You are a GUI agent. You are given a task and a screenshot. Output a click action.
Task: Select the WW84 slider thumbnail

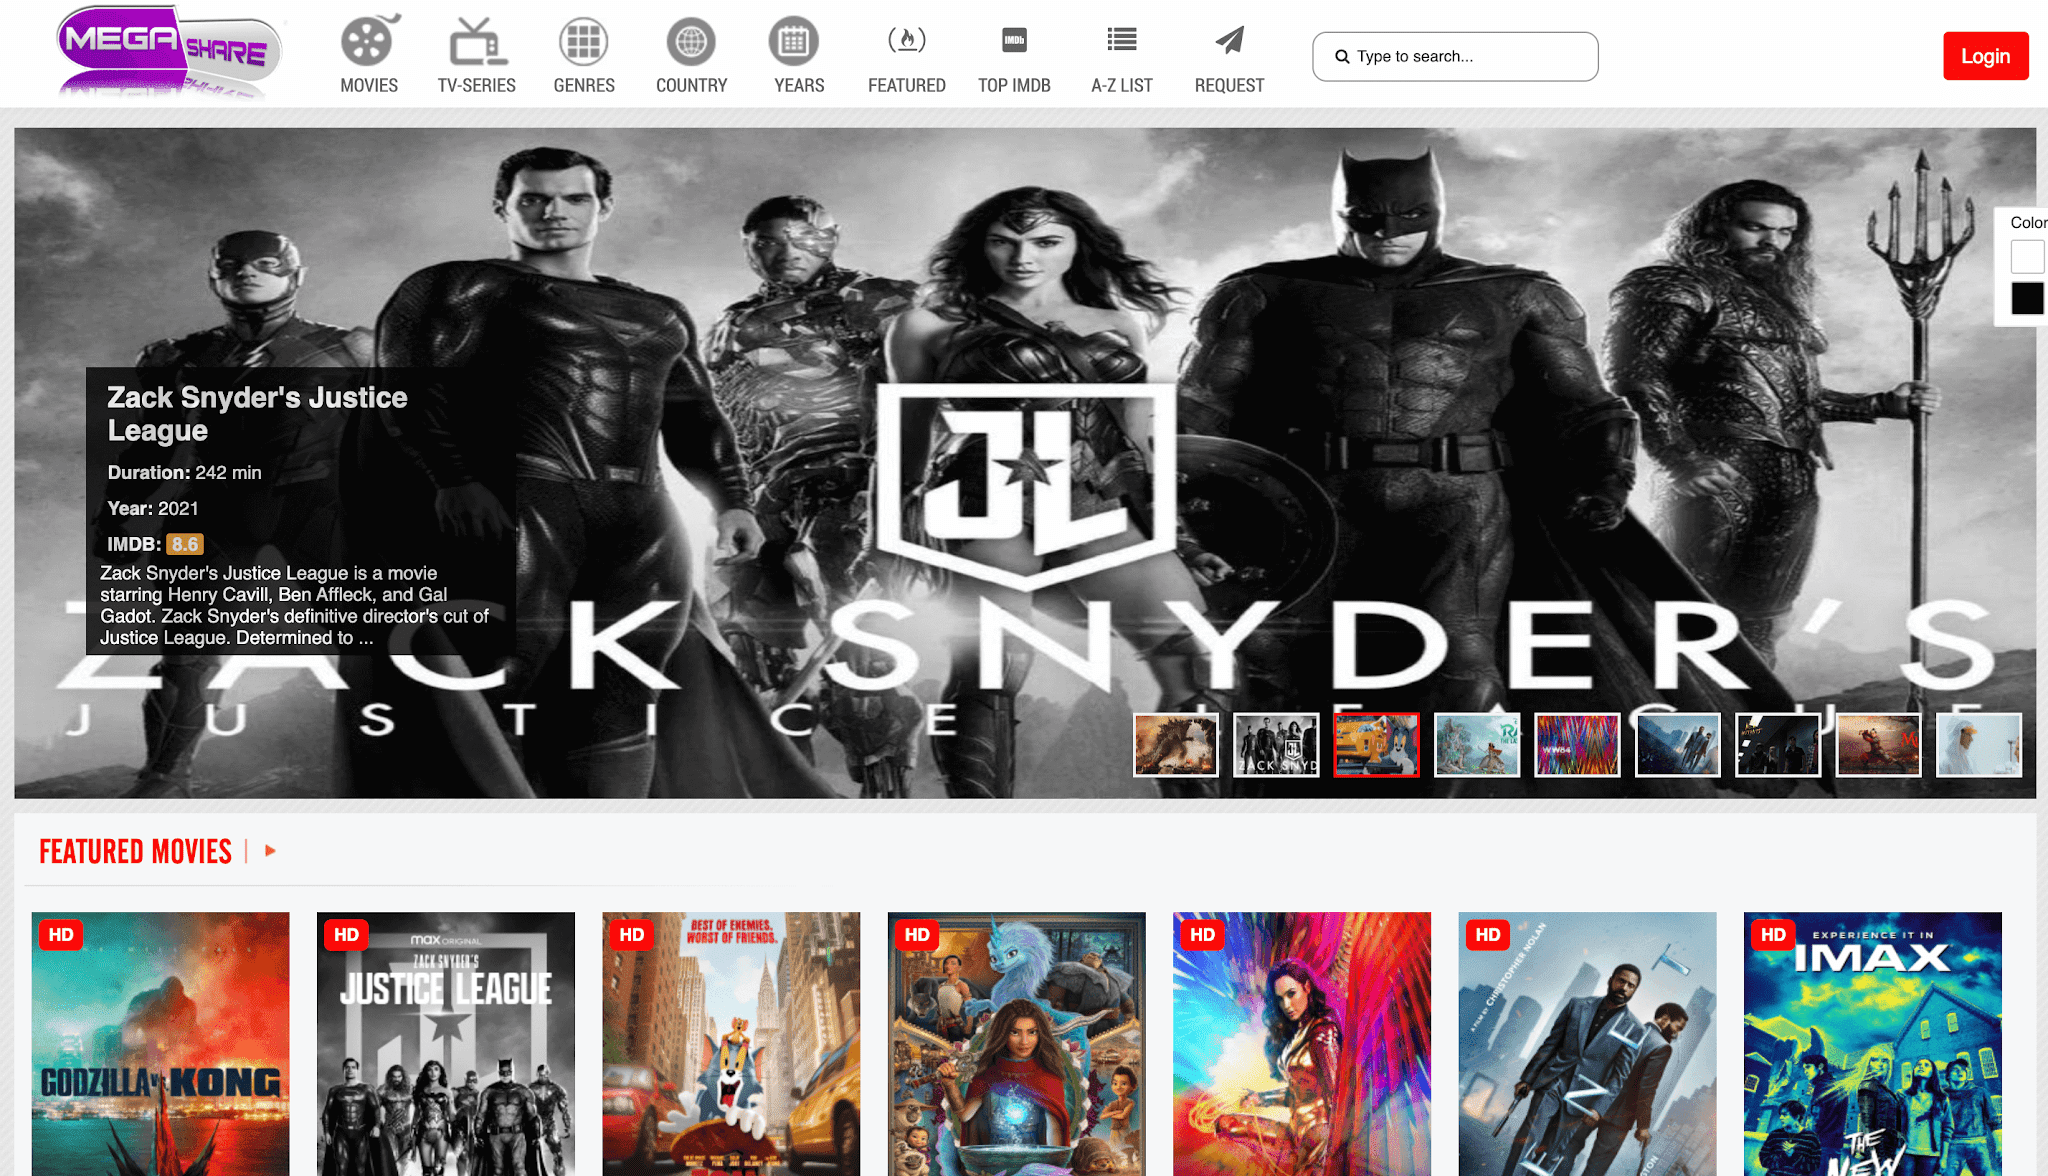click(x=1577, y=745)
